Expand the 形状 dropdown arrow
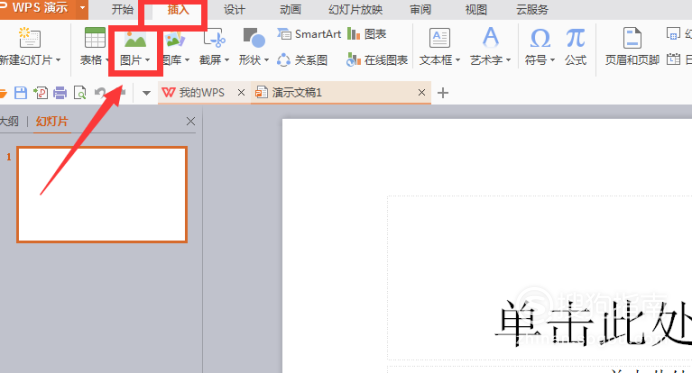692x373 pixels. click(x=267, y=60)
